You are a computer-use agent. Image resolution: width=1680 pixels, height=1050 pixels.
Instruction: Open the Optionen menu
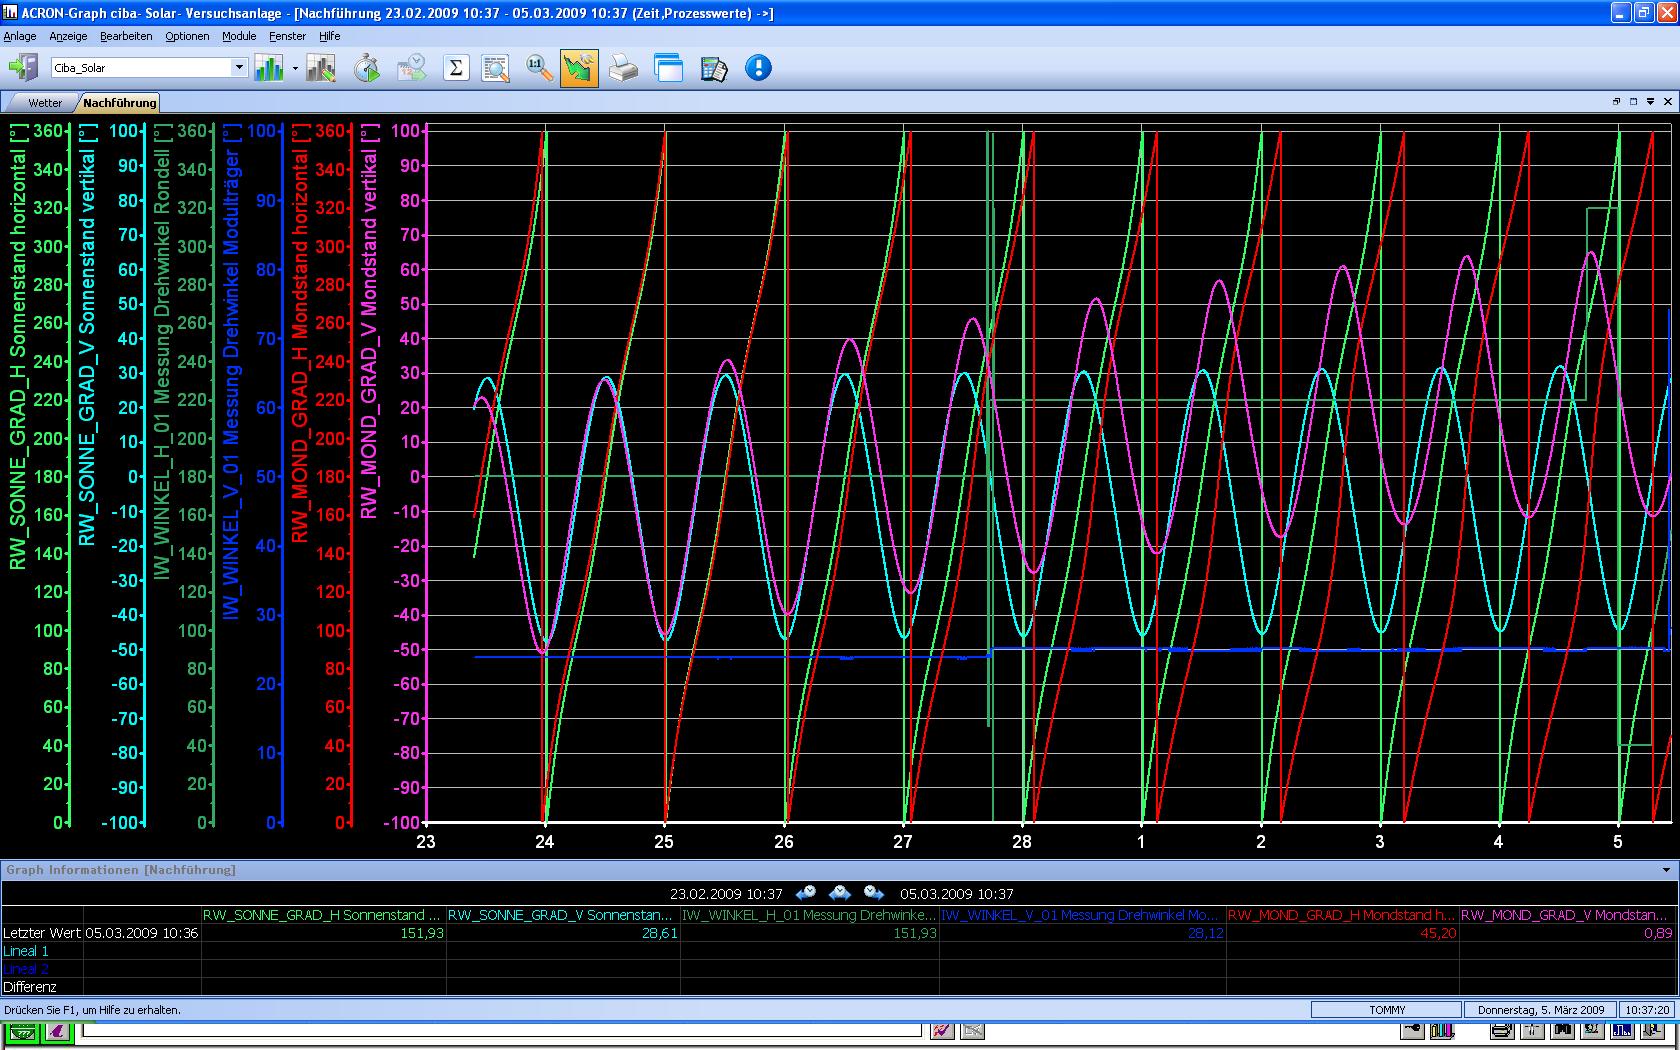click(187, 36)
